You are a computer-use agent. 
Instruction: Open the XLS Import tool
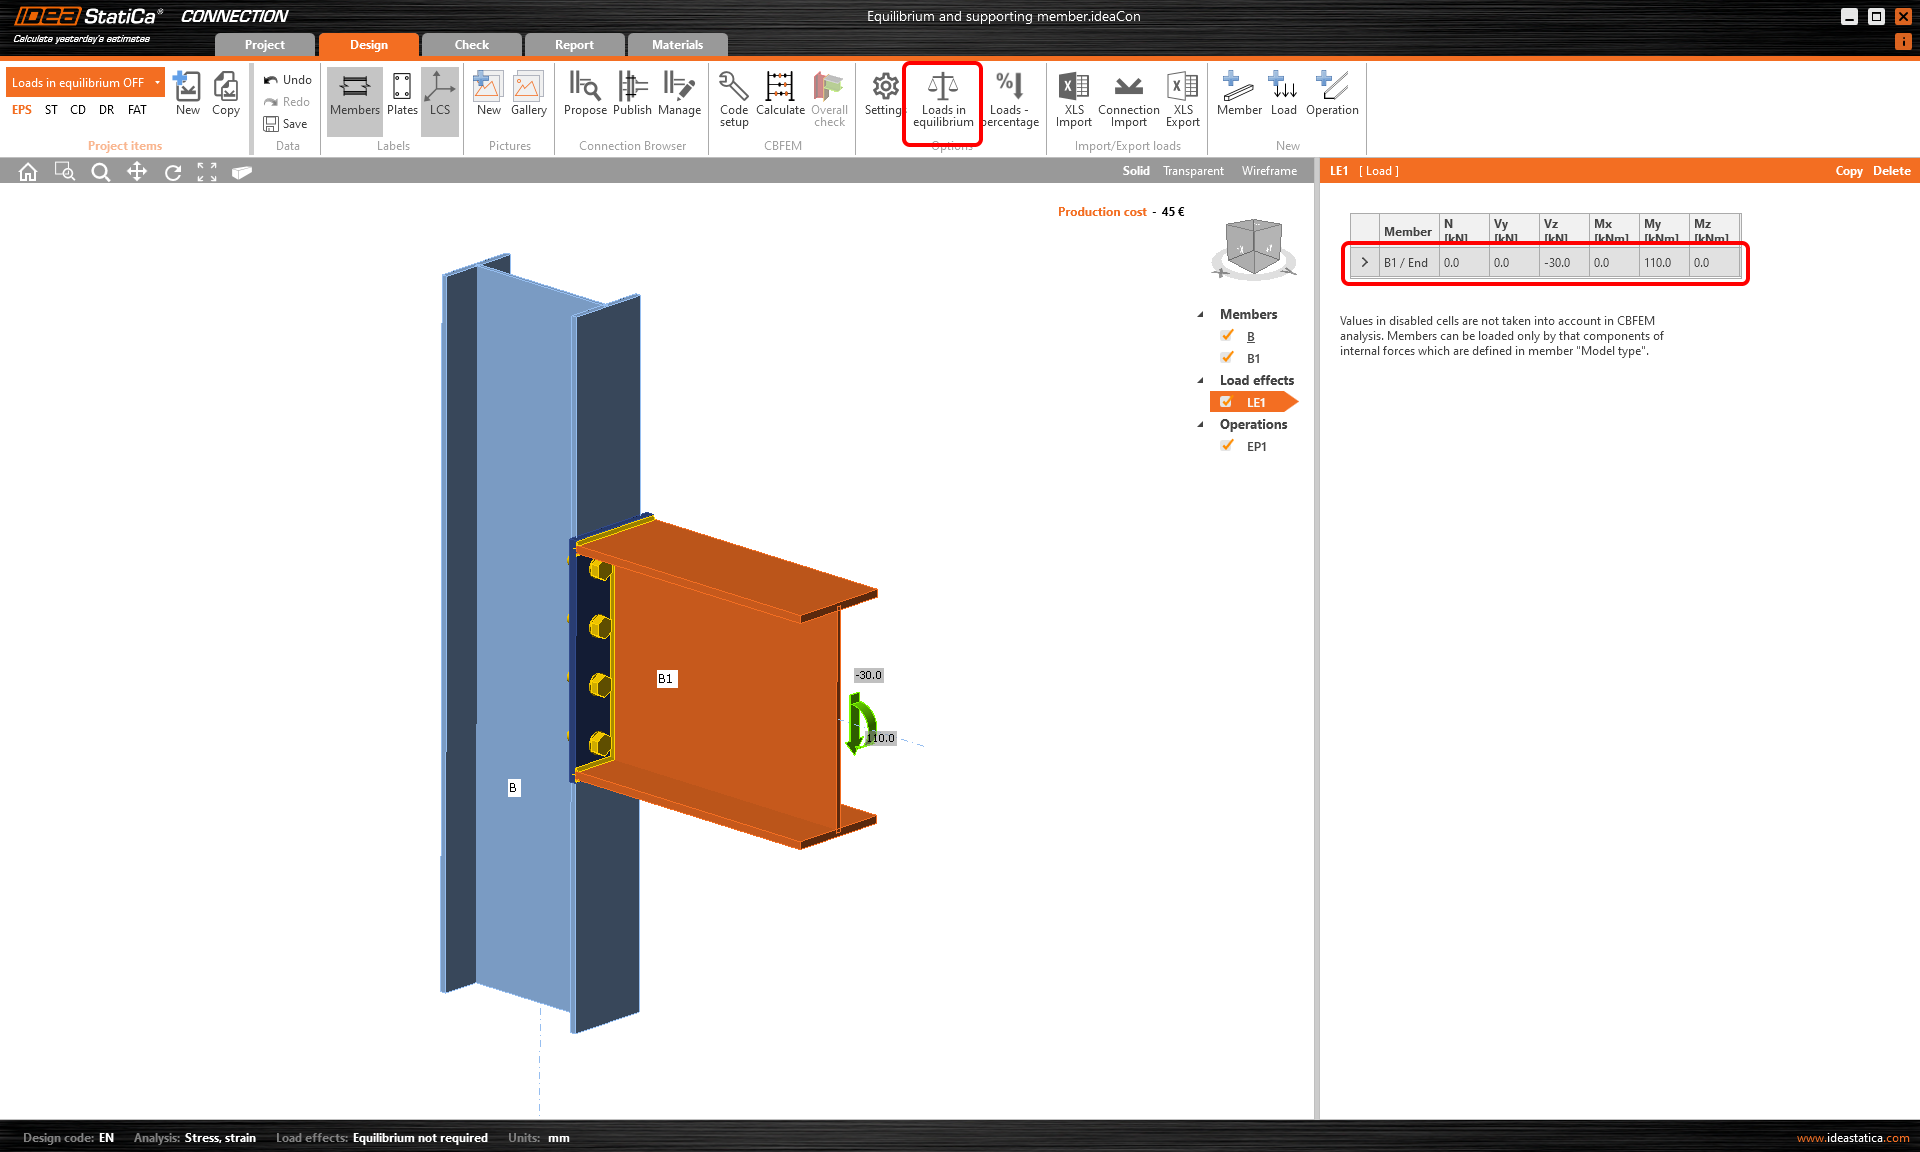pyautogui.click(x=1073, y=98)
